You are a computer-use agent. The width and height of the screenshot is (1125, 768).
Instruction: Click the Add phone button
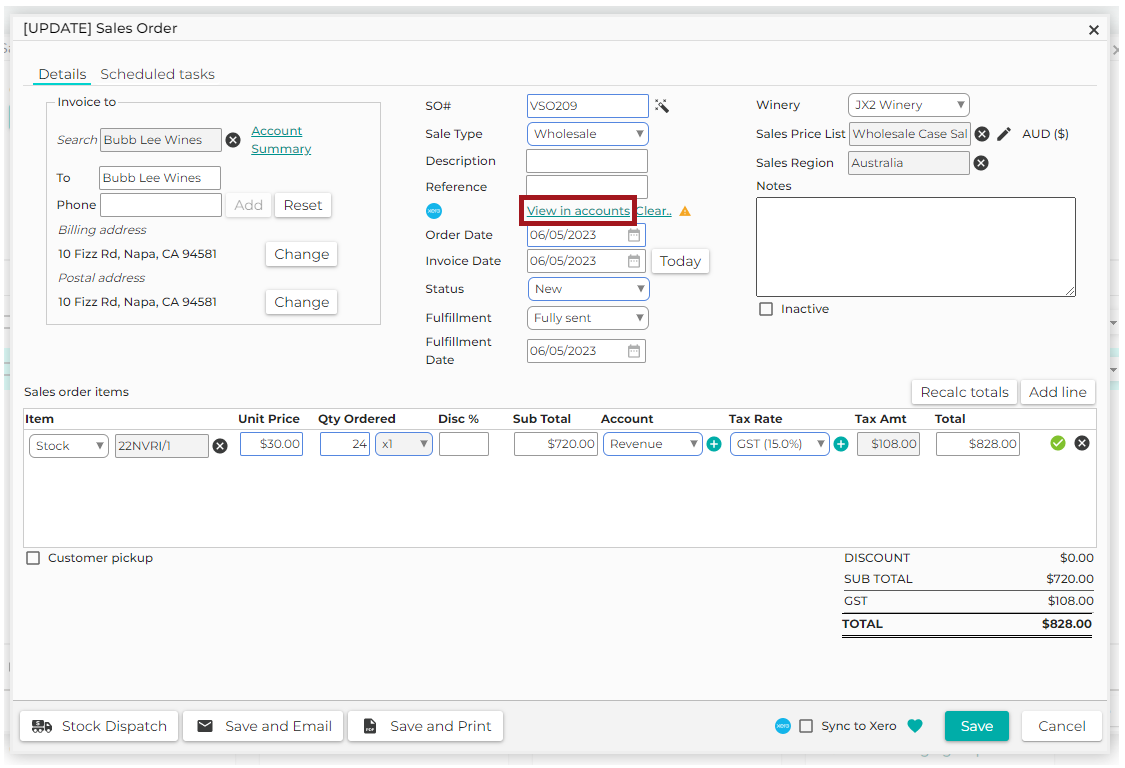[x=248, y=205]
